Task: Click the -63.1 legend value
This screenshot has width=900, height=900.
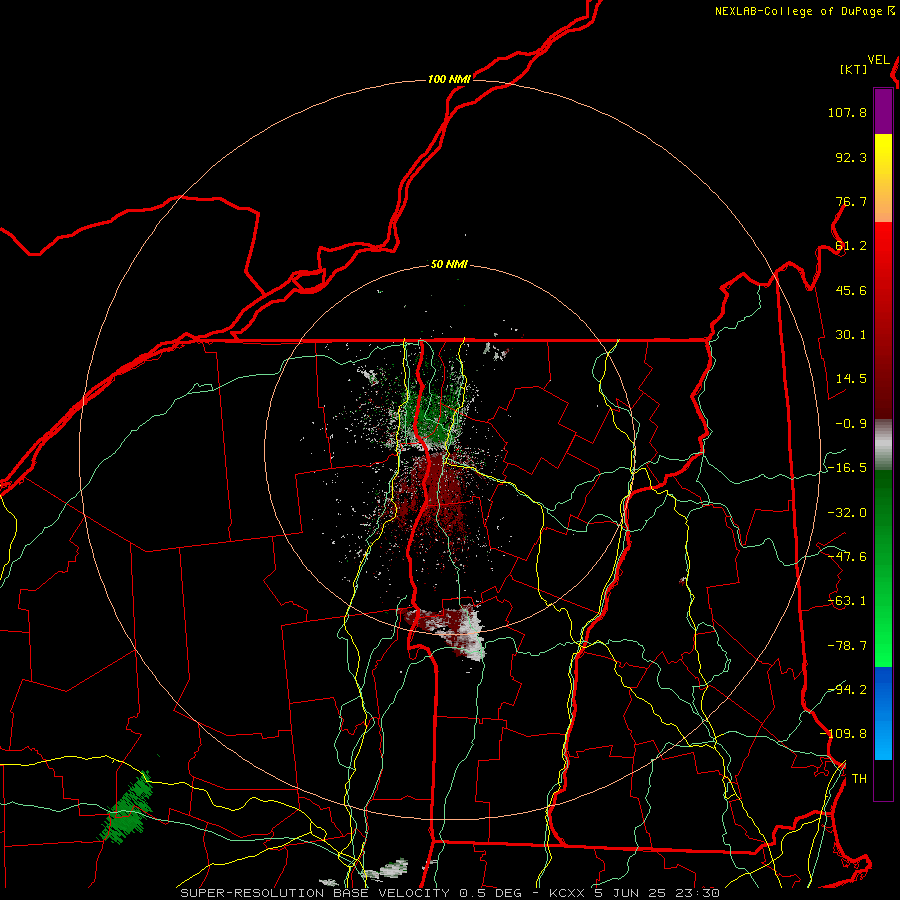Action: 847,601
